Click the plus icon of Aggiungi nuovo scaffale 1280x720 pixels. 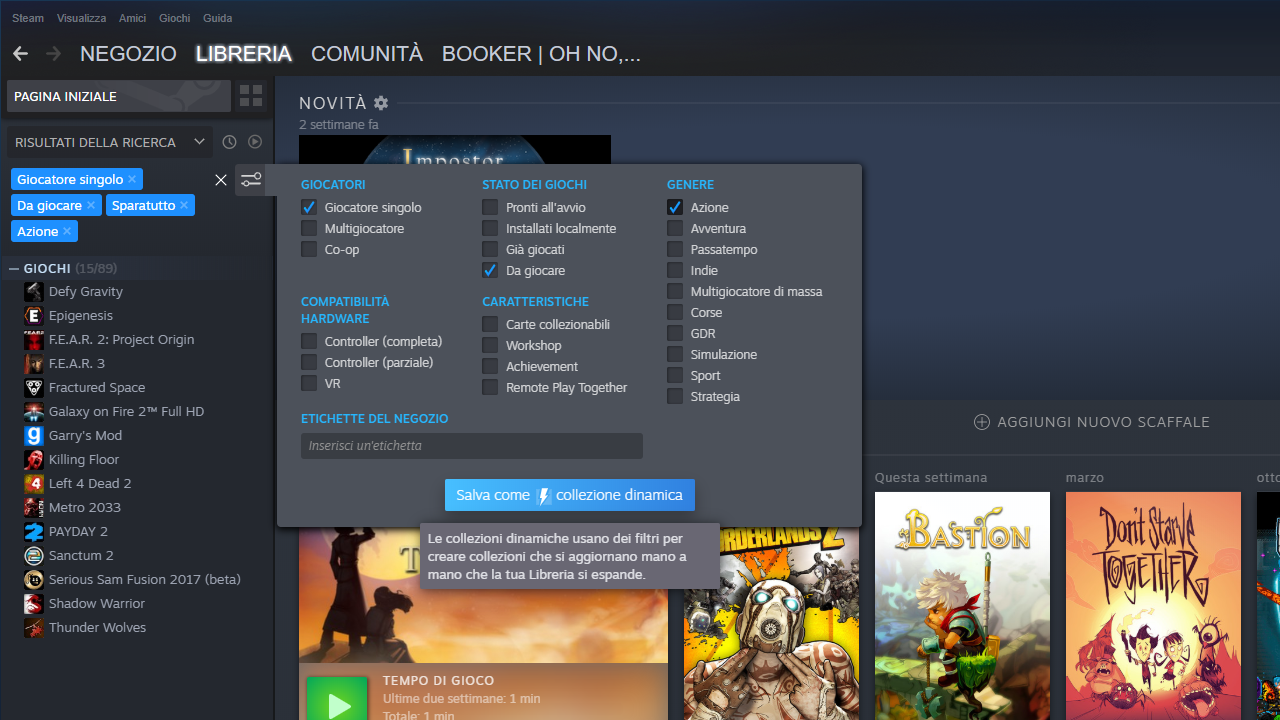982,422
